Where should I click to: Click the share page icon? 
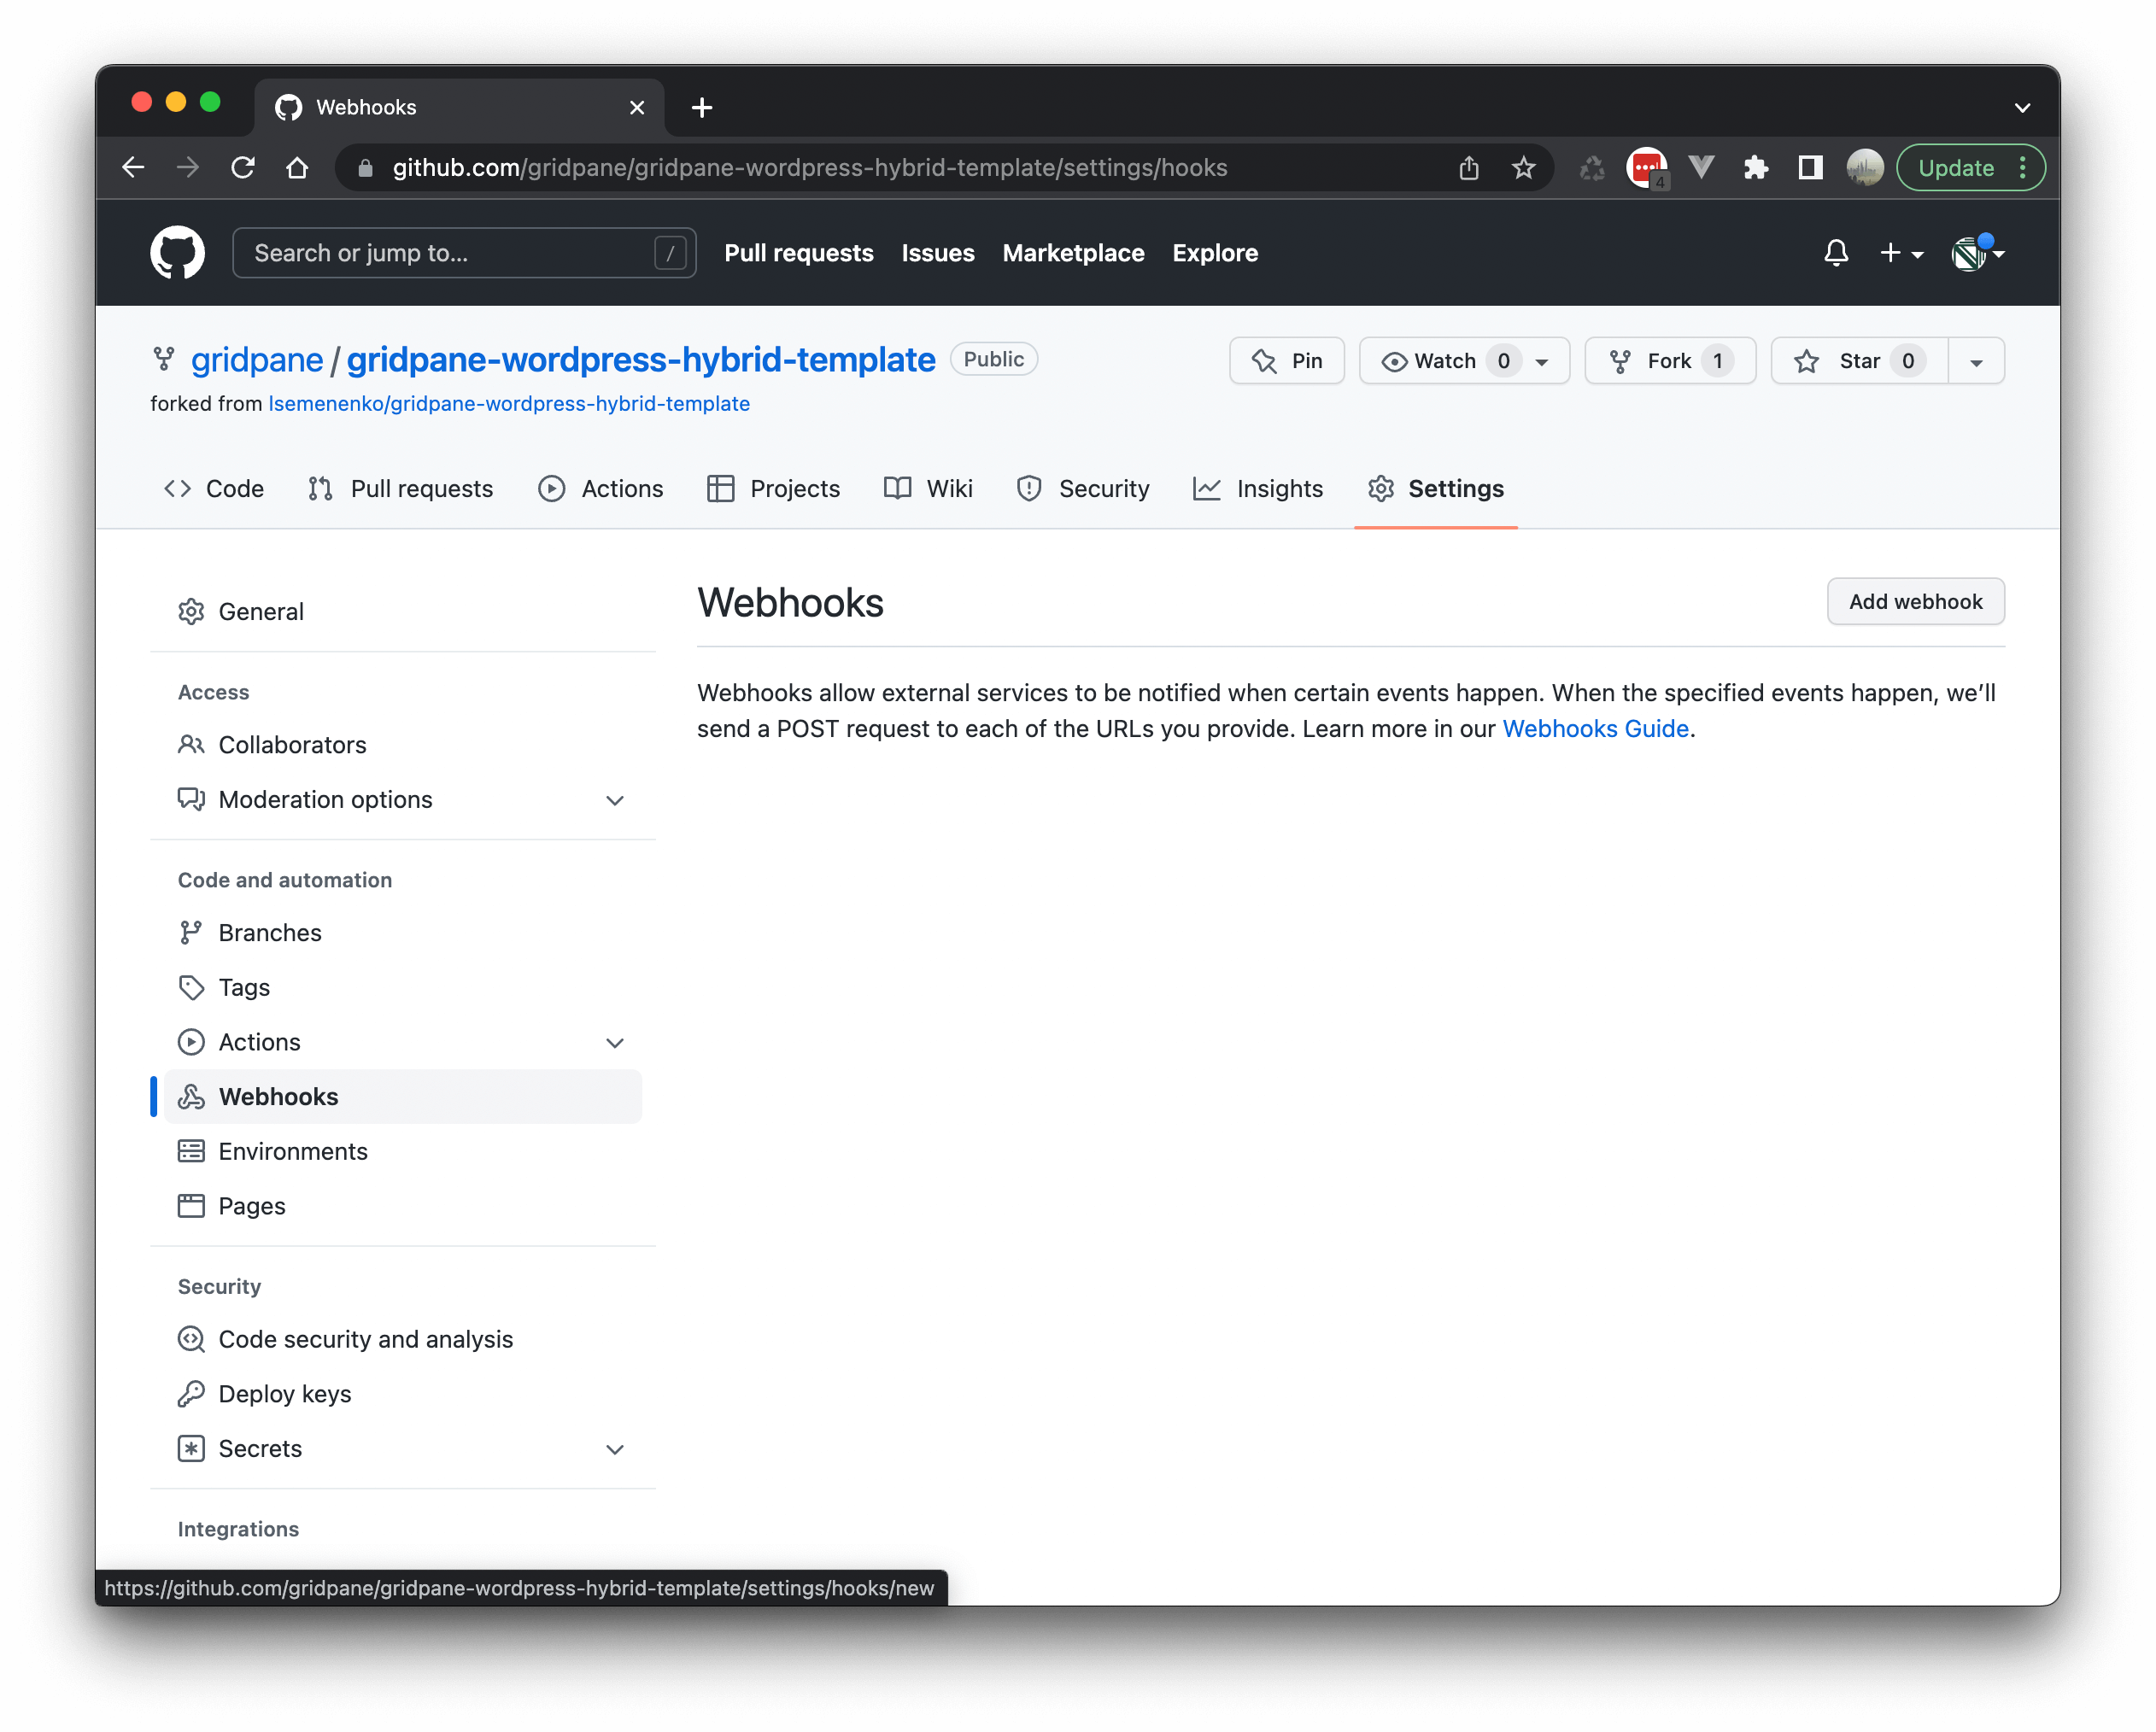1468,168
